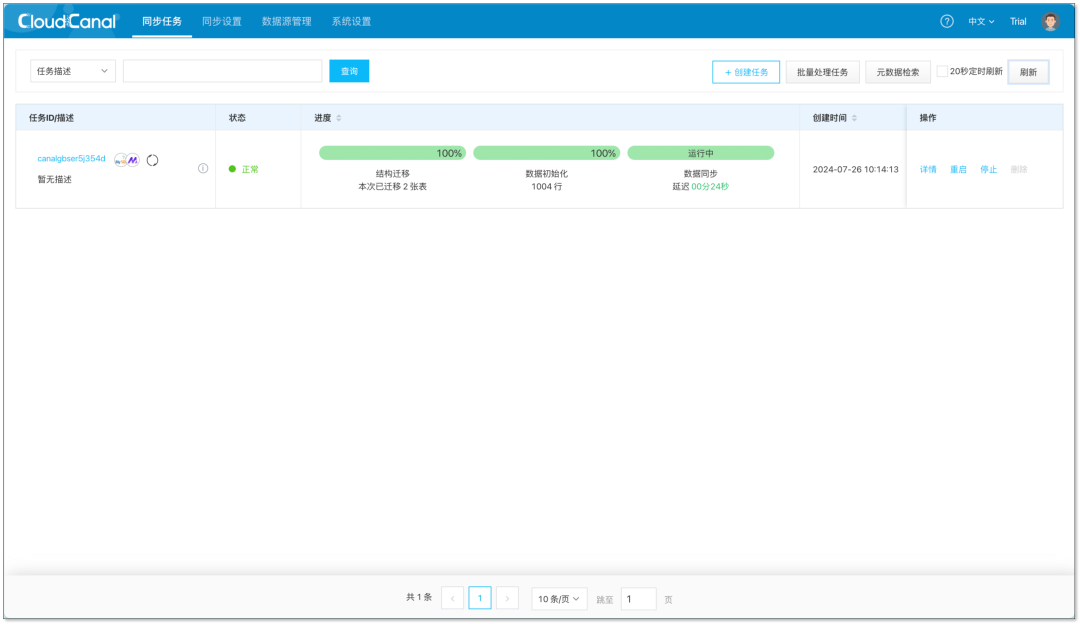Open task link canalgbser5j354d
The height and width of the screenshot is (624, 1080).
point(71,158)
